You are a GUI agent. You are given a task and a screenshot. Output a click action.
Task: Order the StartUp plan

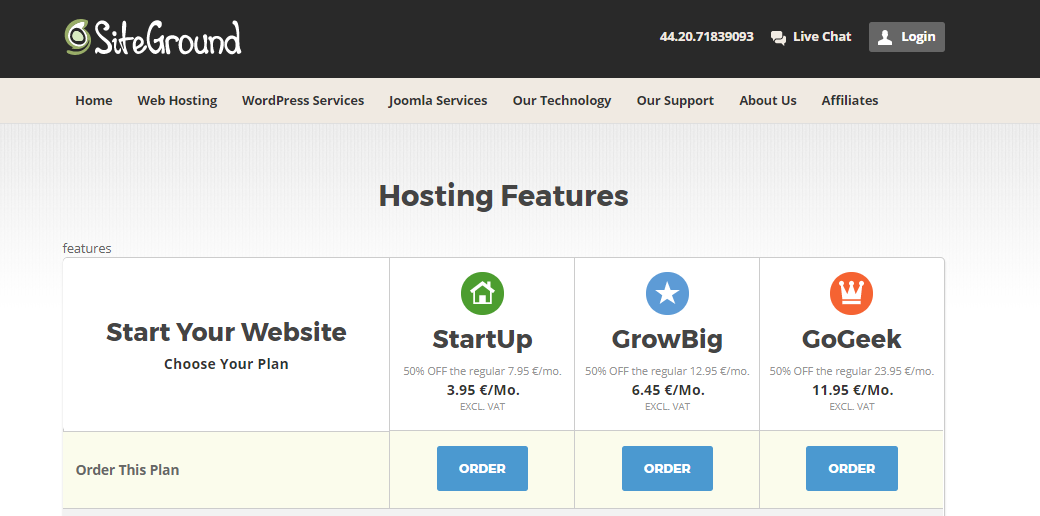[x=482, y=468]
